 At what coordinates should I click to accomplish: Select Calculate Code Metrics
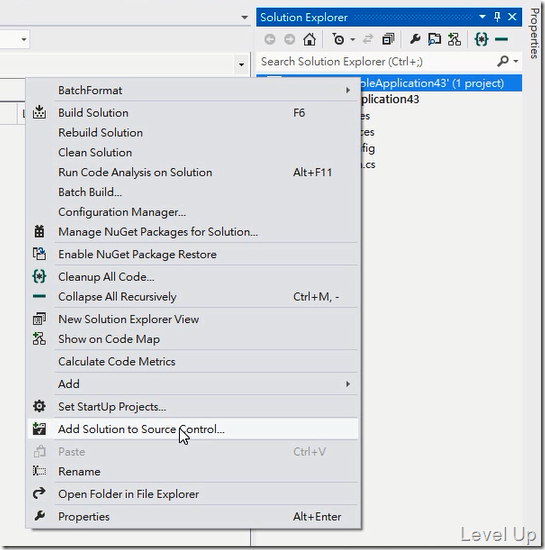[x=192, y=362]
